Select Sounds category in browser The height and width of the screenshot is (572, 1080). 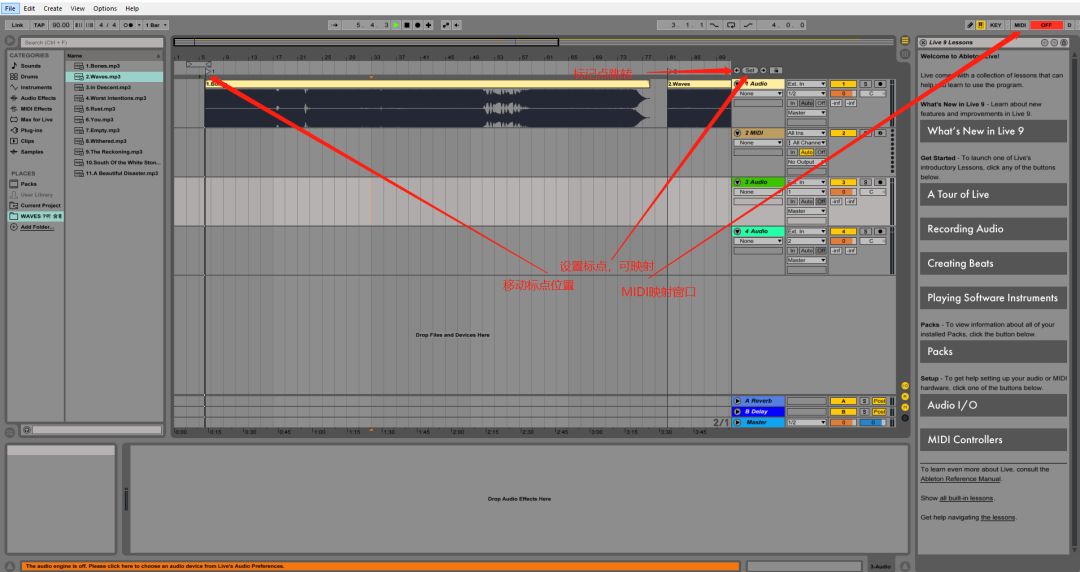click(30, 66)
